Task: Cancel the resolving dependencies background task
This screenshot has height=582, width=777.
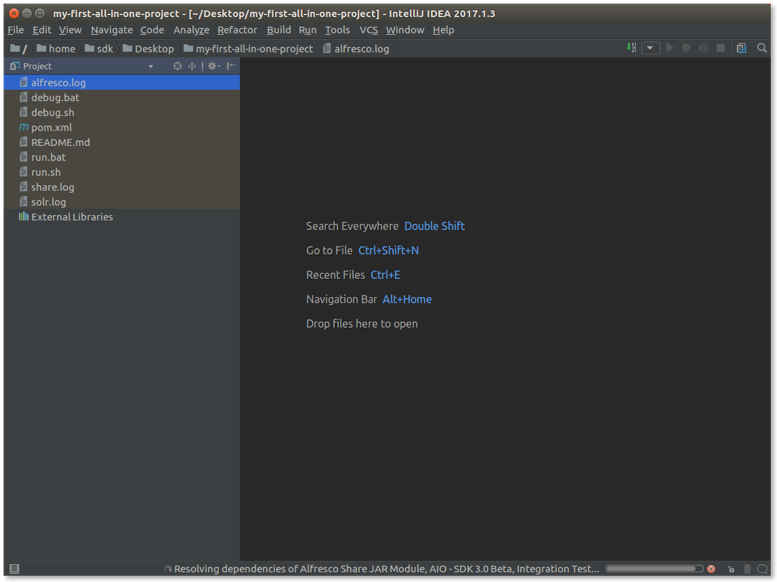Action: [711, 569]
